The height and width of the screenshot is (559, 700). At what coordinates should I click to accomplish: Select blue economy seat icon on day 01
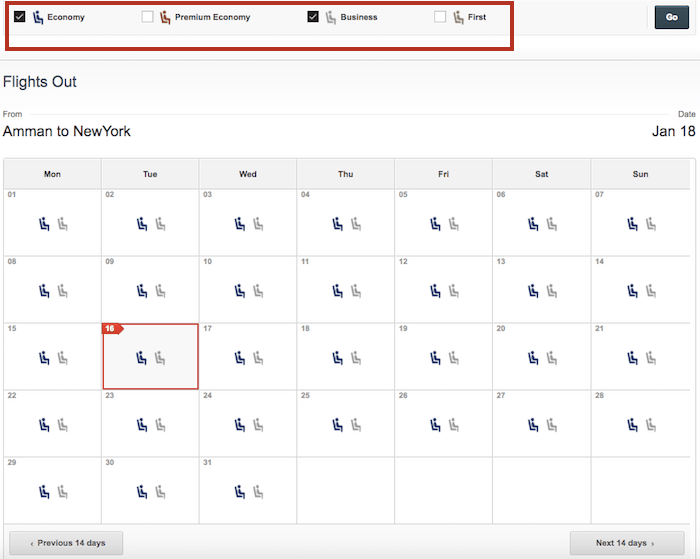click(44, 224)
